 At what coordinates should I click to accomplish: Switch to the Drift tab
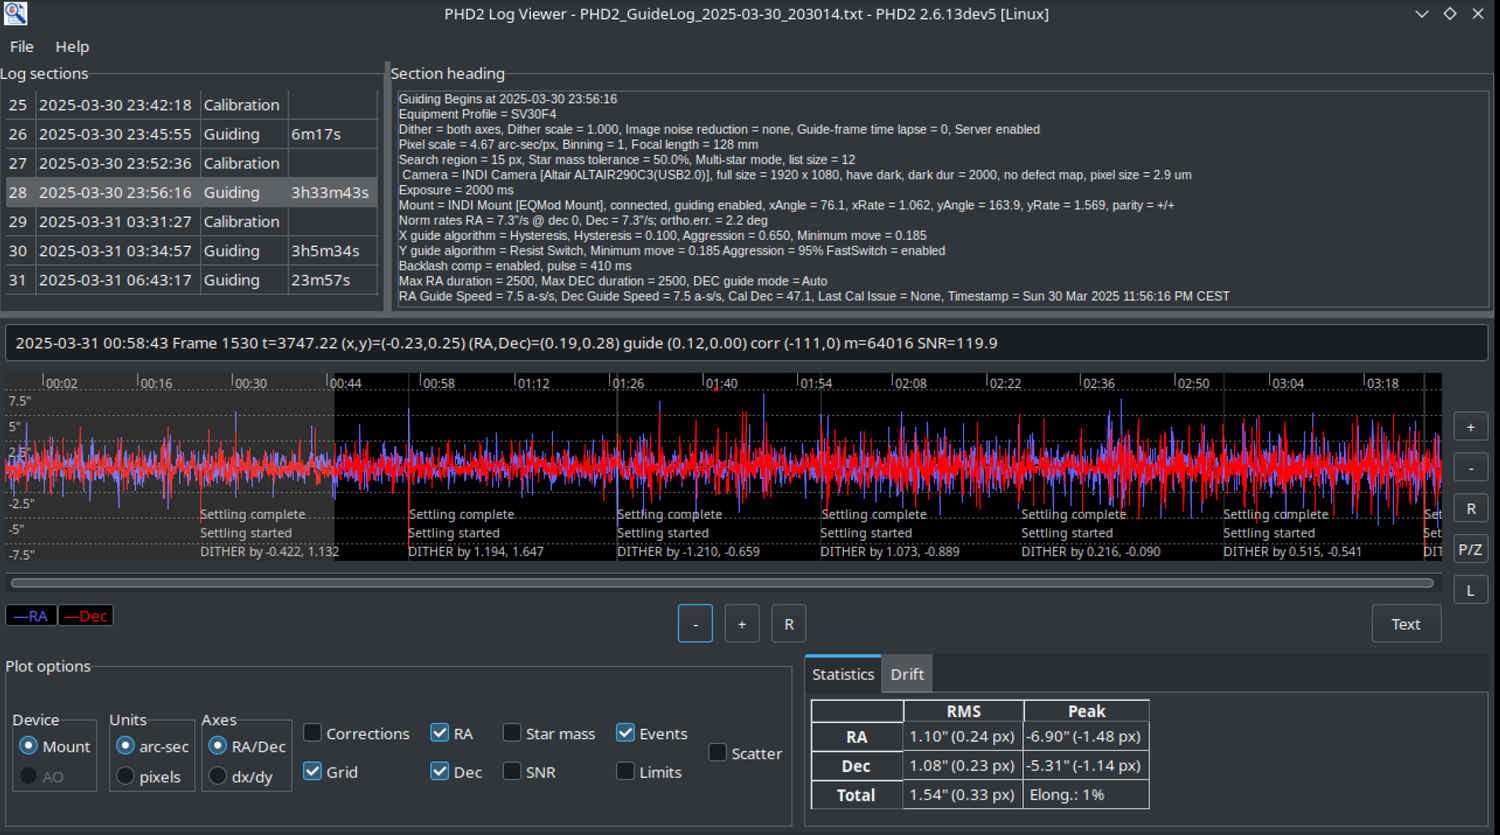(907, 674)
